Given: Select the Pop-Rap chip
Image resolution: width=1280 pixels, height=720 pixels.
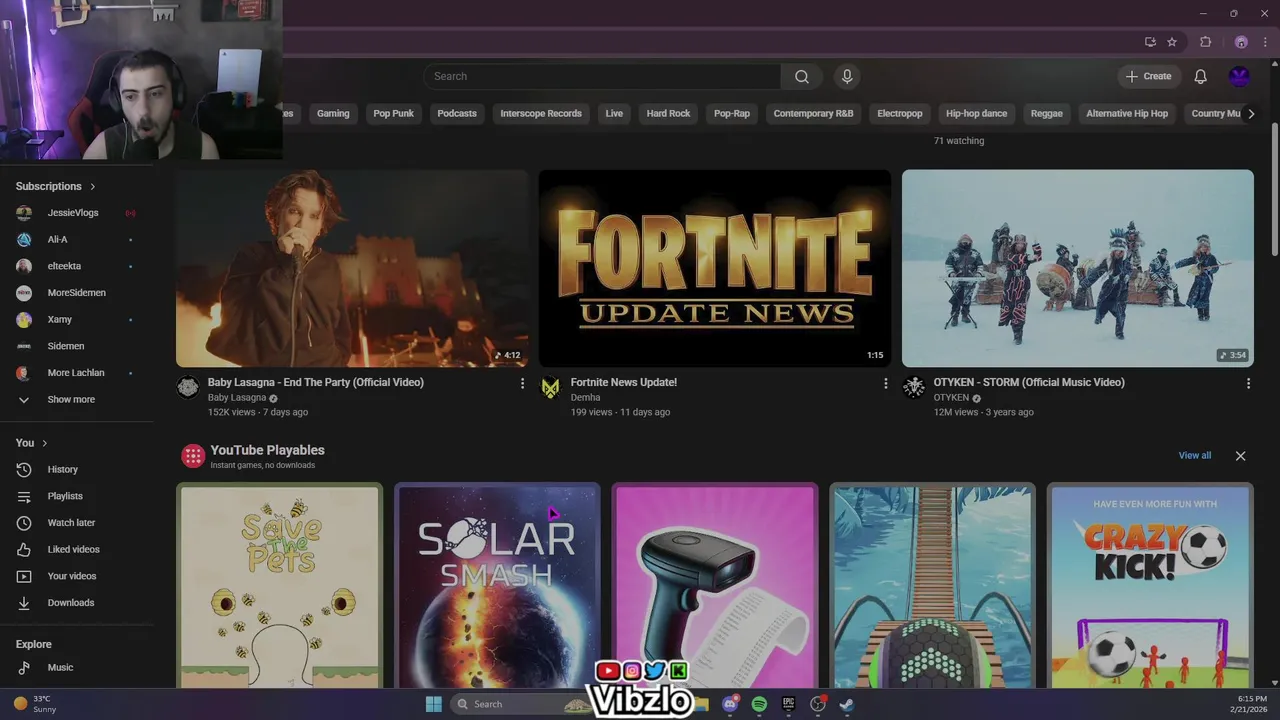Looking at the screenshot, I should coord(732,113).
